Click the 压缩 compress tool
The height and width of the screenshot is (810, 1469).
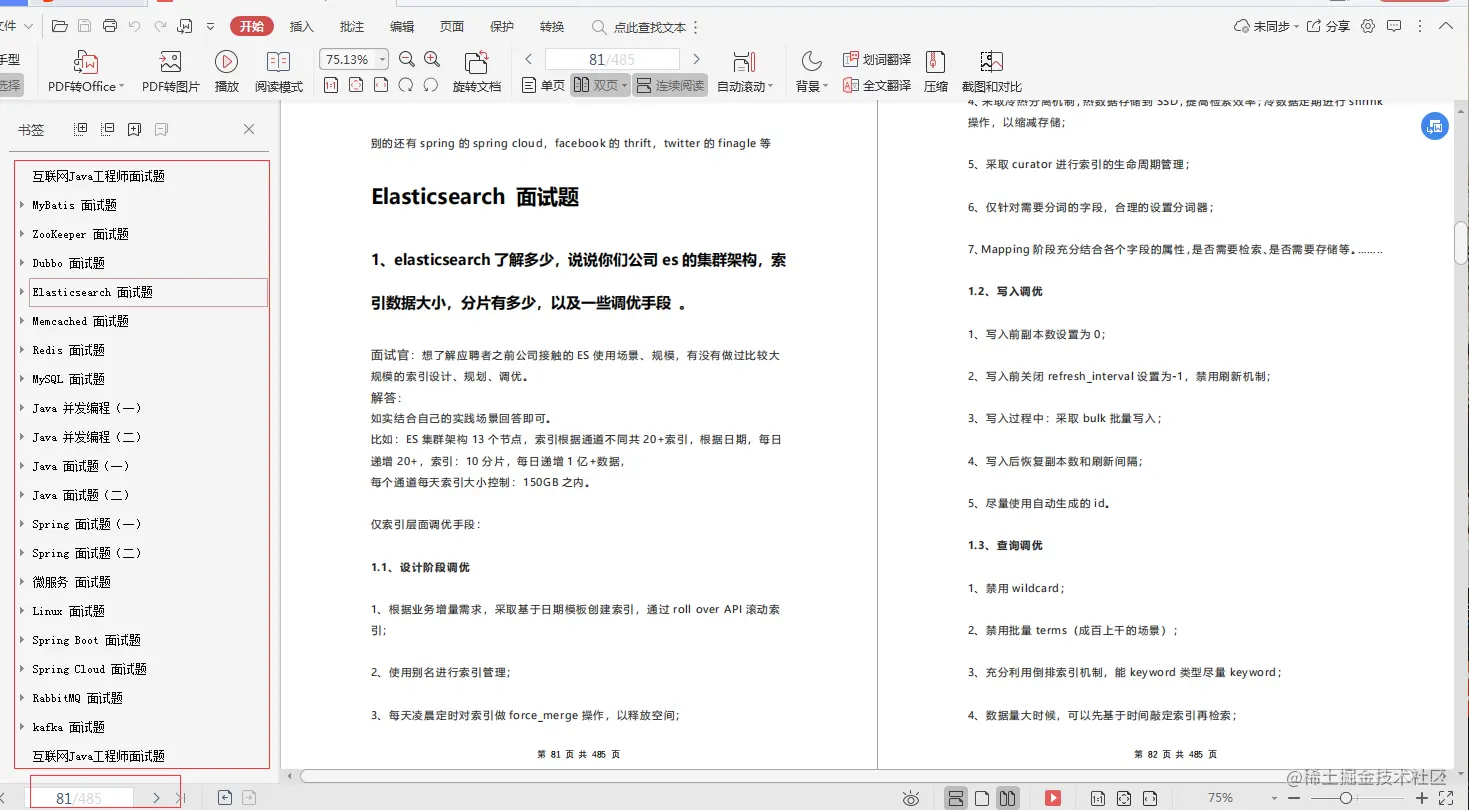tap(936, 73)
